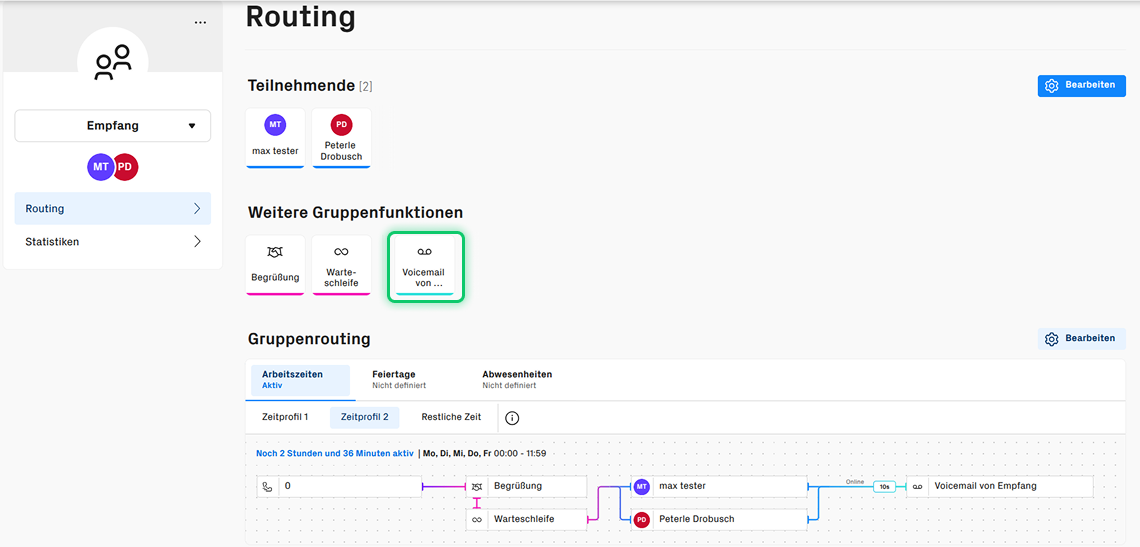This screenshot has width=1140, height=547.
Task: Switch to the Abwesenheiten tab
Action: click(517, 380)
